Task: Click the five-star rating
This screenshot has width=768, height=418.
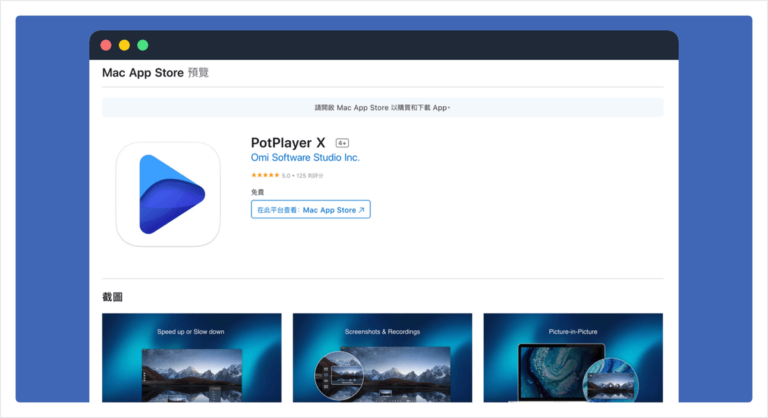Action: click(x=265, y=175)
